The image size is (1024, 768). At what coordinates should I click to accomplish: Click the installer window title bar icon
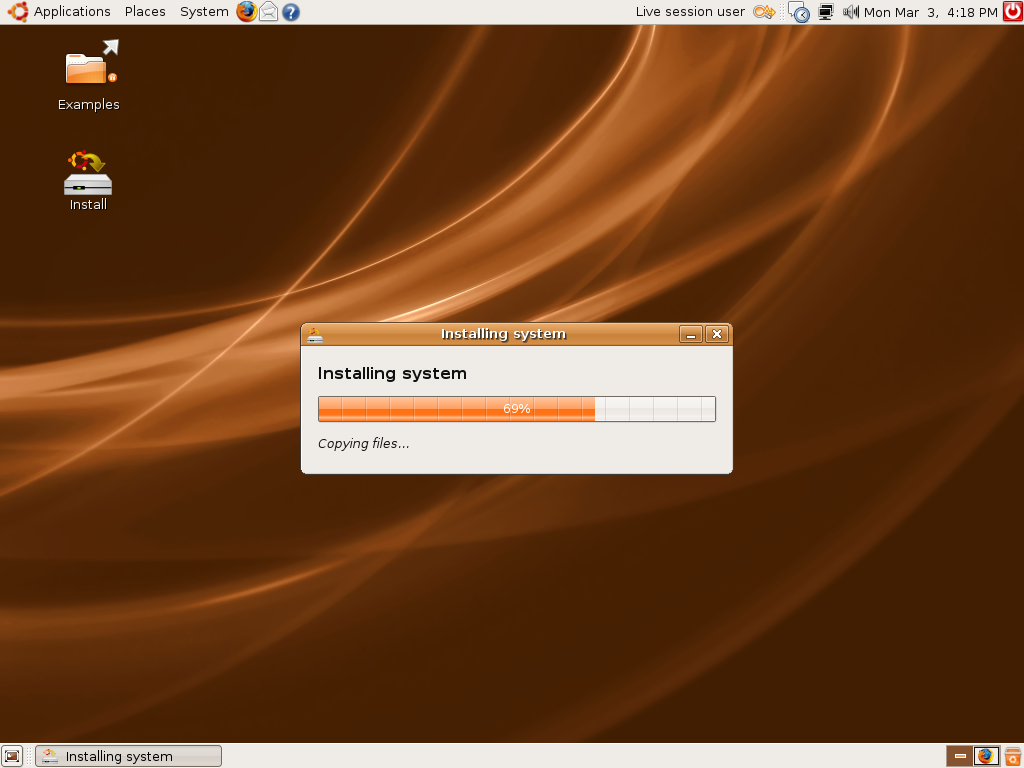(315, 334)
